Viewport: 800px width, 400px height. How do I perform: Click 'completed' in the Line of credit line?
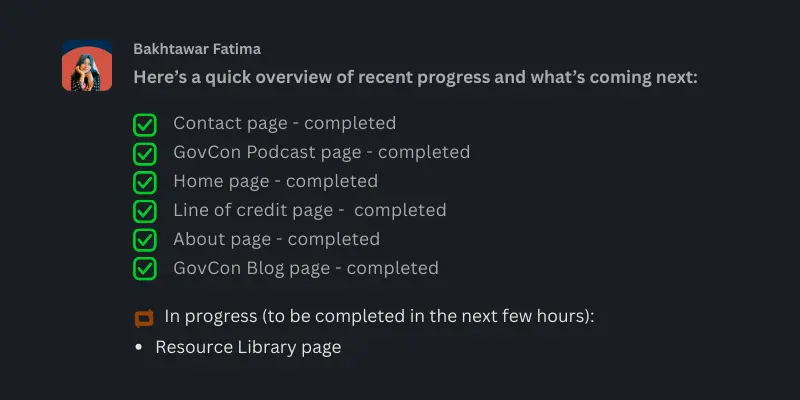click(x=400, y=210)
